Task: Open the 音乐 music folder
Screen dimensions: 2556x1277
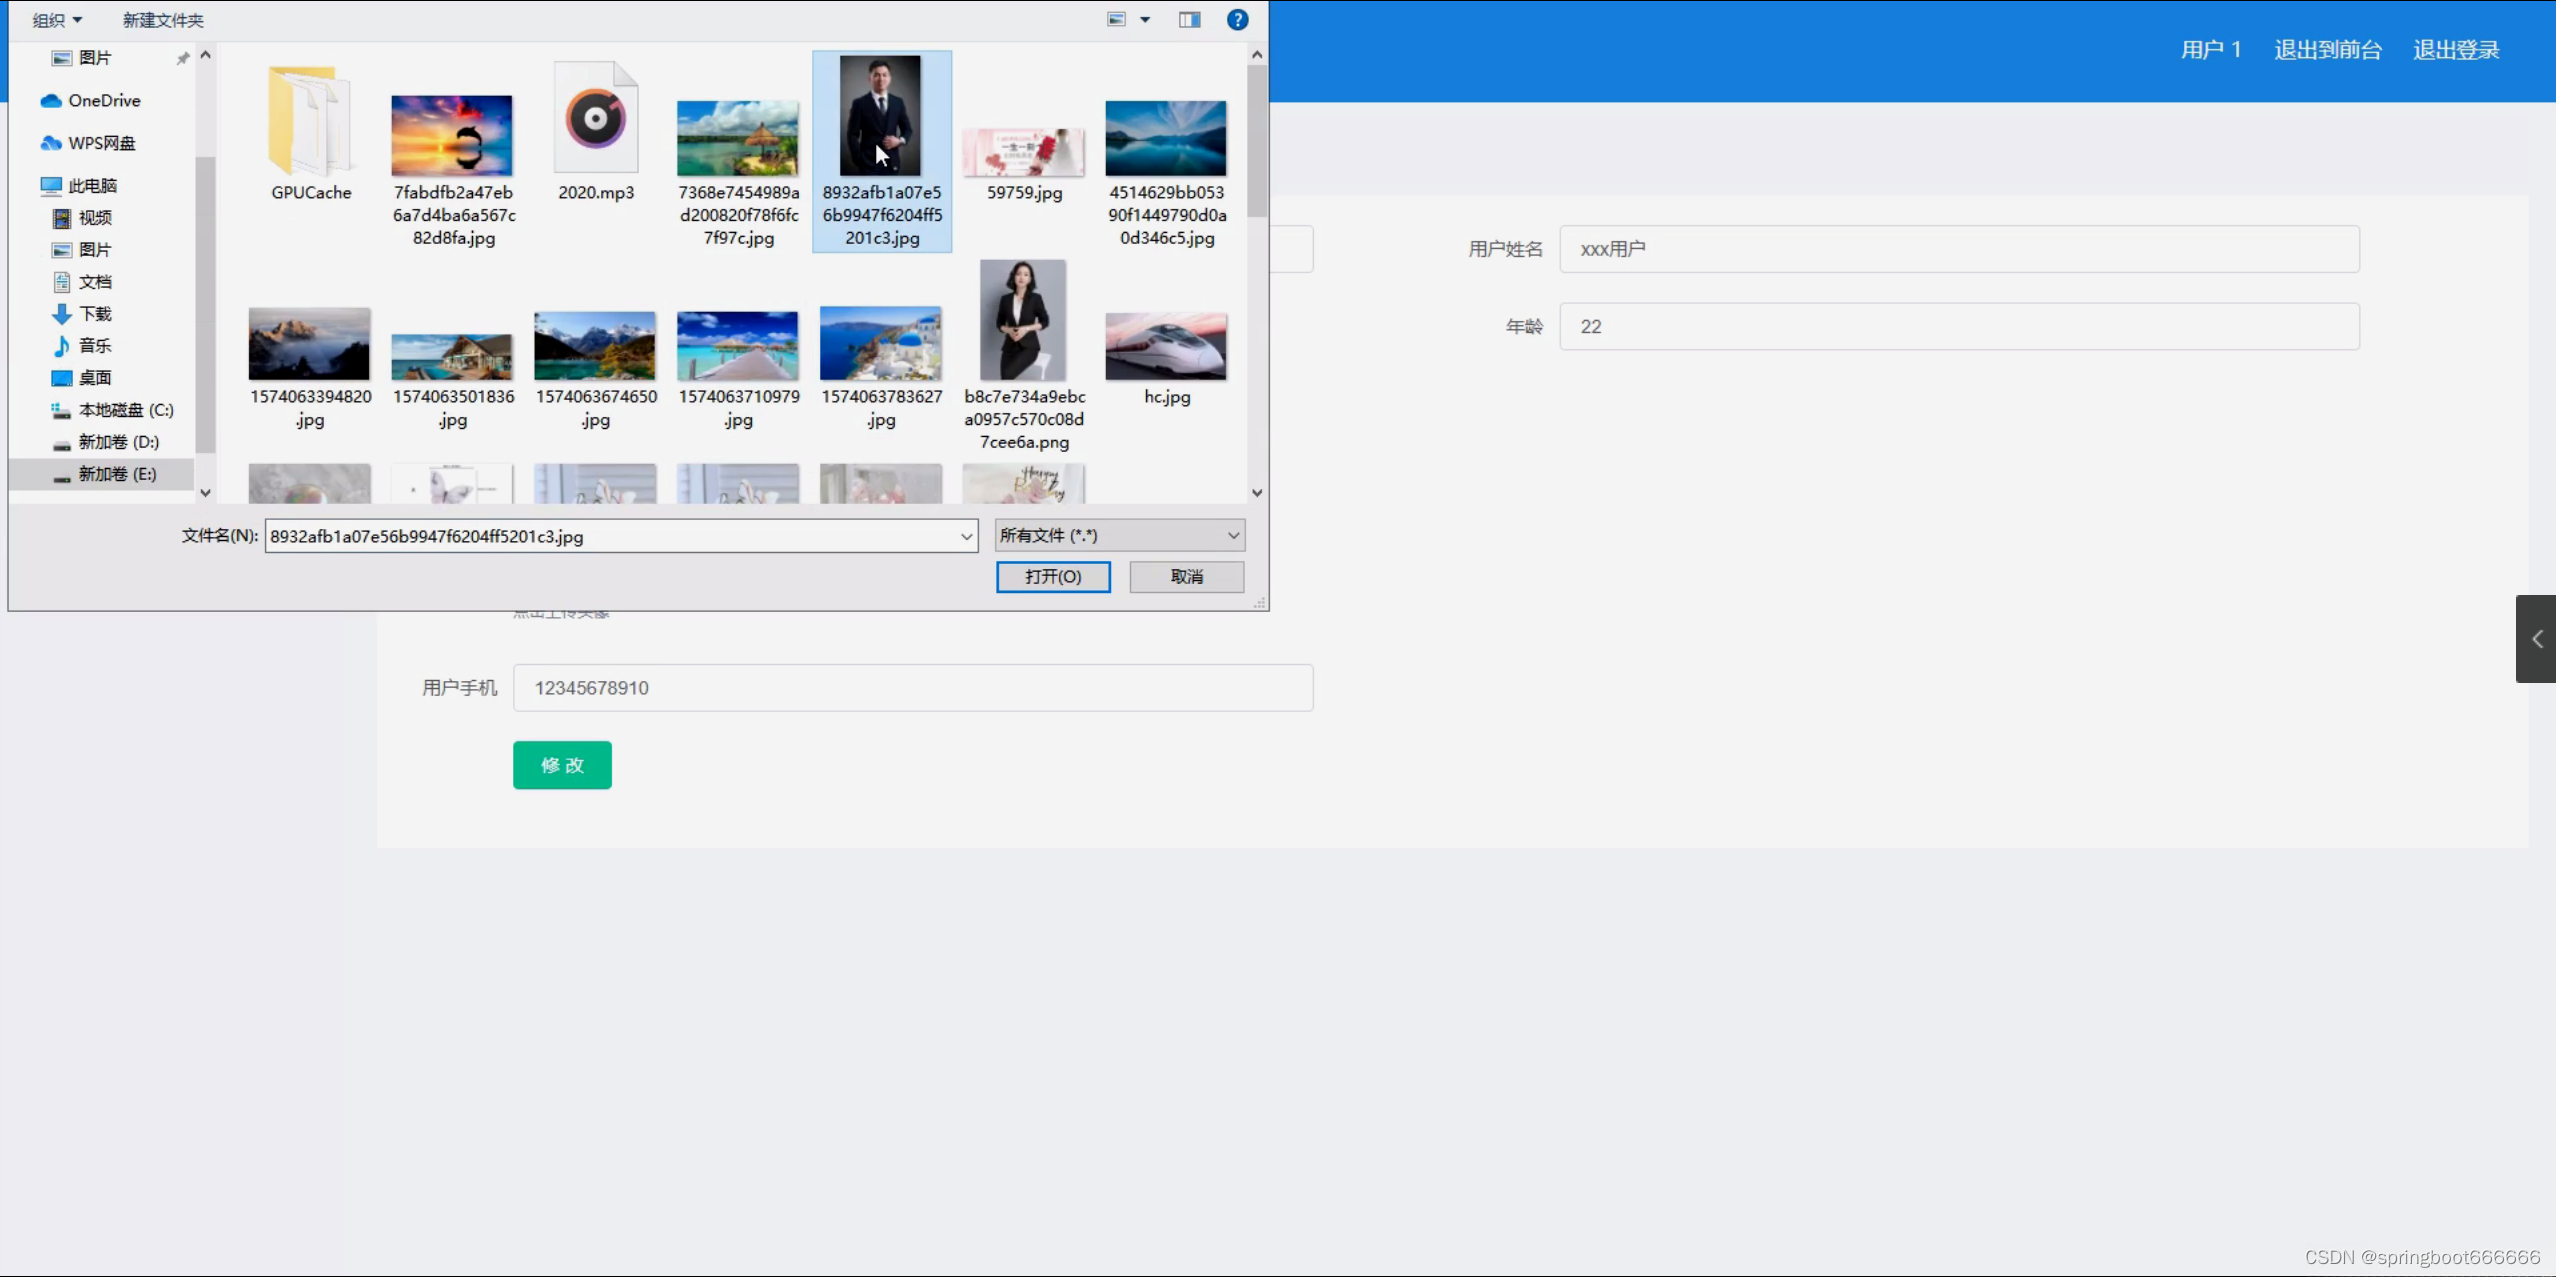Action: click(x=95, y=346)
